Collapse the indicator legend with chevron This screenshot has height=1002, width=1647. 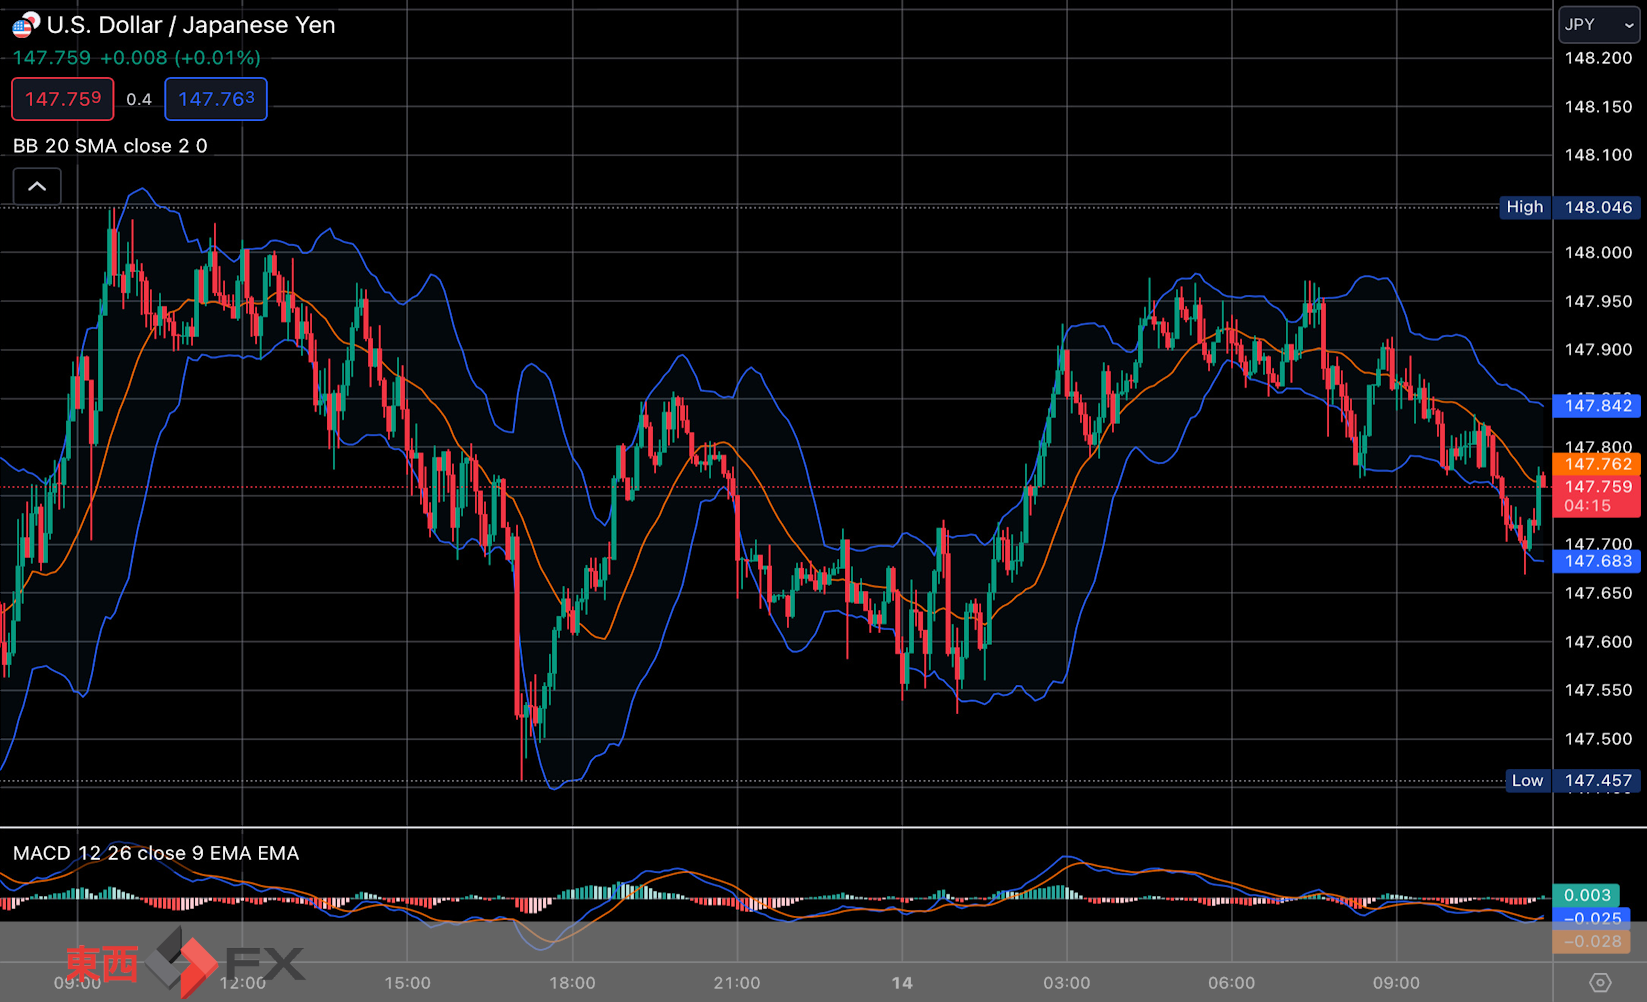[x=37, y=187]
